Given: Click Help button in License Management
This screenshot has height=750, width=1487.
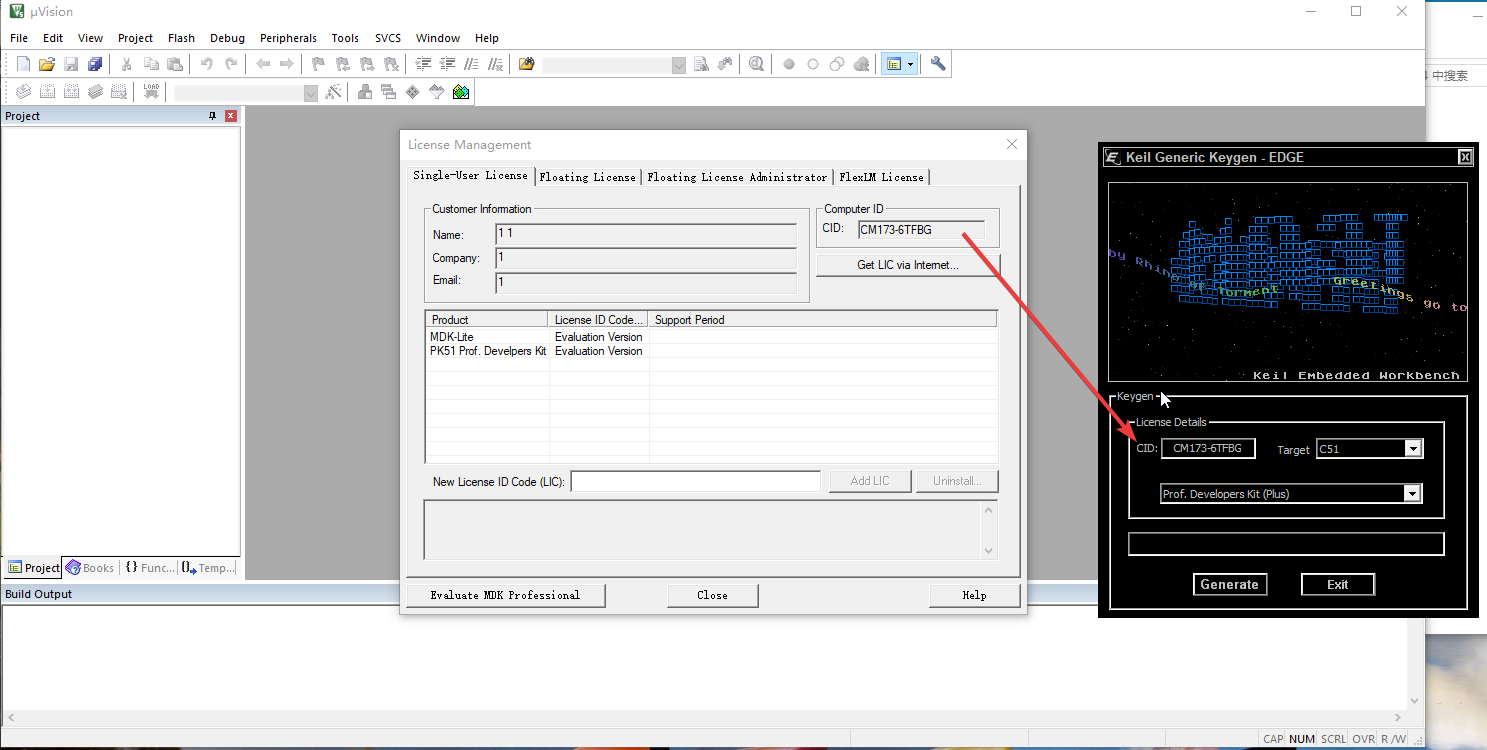Looking at the screenshot, I should coord(974,595).
